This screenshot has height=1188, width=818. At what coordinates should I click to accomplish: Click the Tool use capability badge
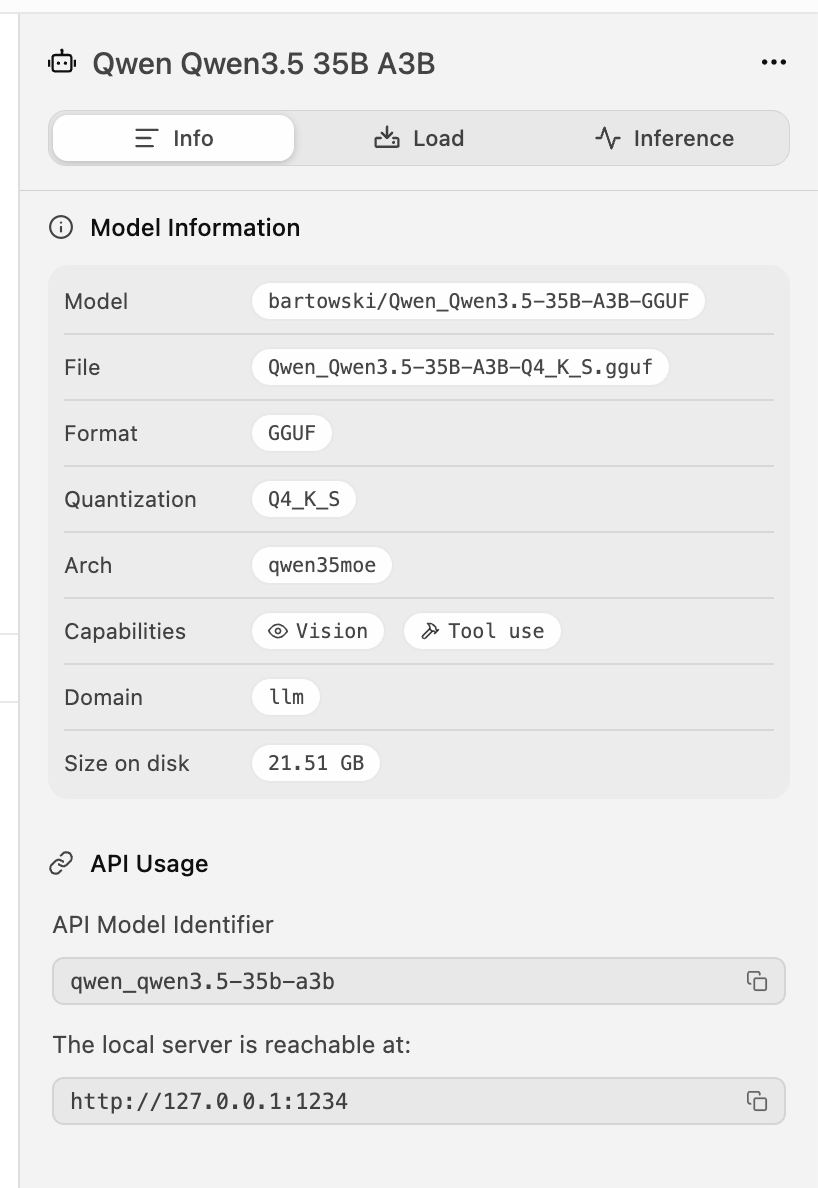tap(482, 631)
